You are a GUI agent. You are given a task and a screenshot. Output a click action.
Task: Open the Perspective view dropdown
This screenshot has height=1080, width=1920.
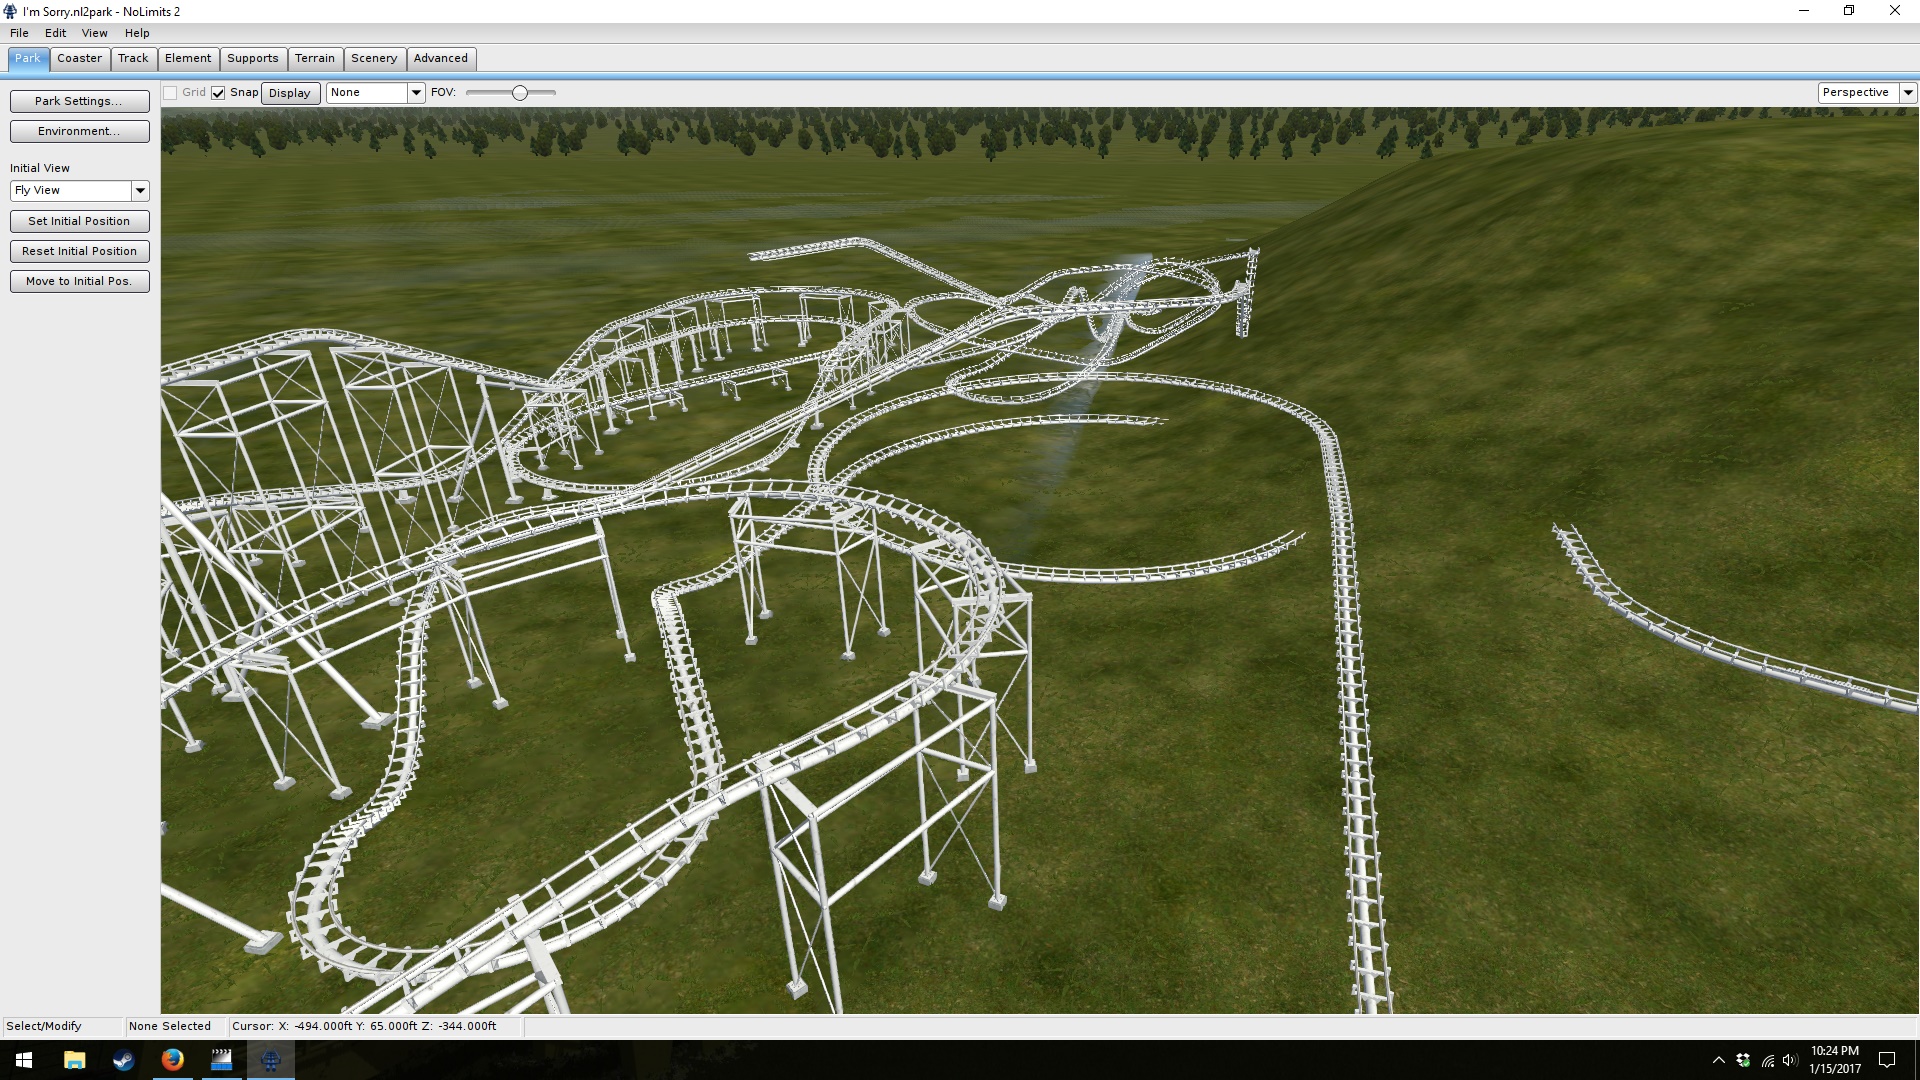click(x=1908, y=93)
